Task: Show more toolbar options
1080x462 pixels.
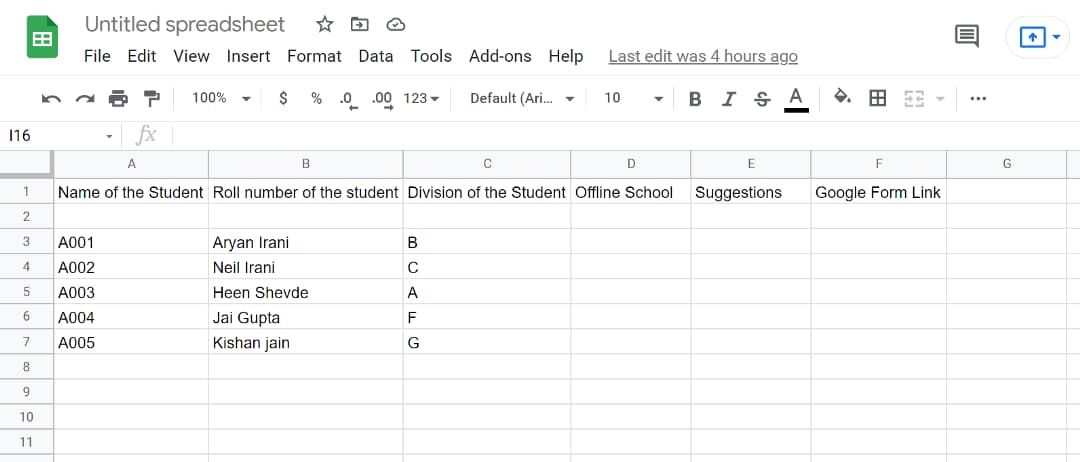Action: [x=977, y=98]
